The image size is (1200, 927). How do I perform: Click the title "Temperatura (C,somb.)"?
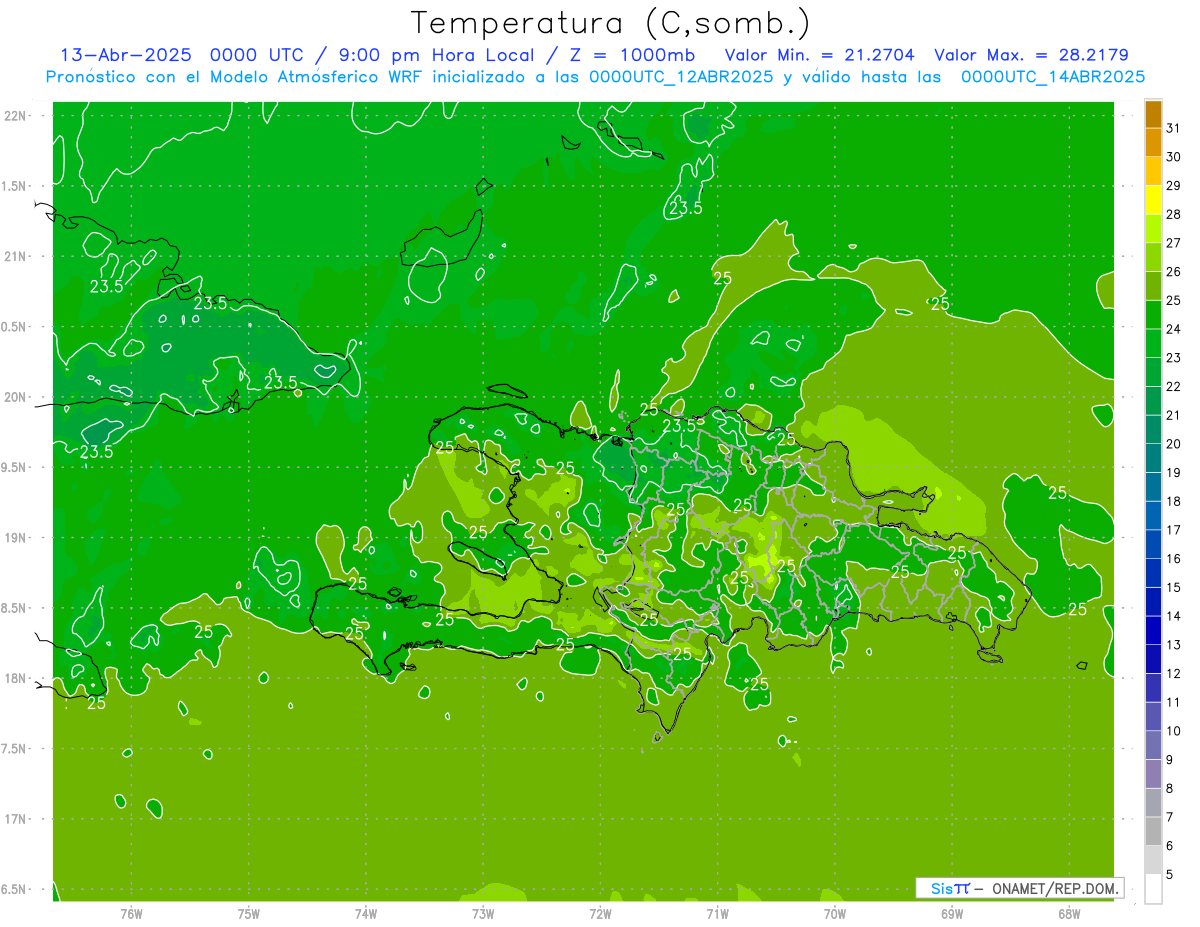point(611,24)
